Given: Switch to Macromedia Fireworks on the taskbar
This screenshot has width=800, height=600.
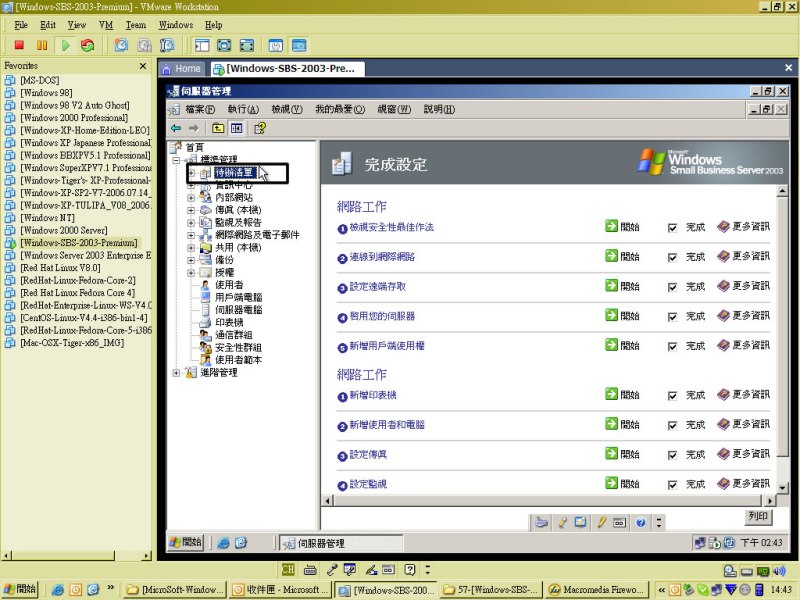Looking at the screenshot, I should pyautogui.click(x=597, y=590).
